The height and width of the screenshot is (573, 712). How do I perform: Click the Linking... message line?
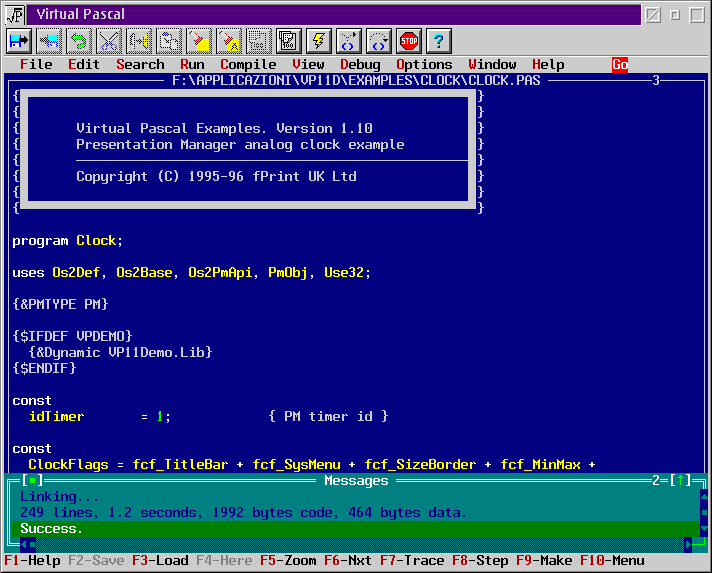(59, 497)
